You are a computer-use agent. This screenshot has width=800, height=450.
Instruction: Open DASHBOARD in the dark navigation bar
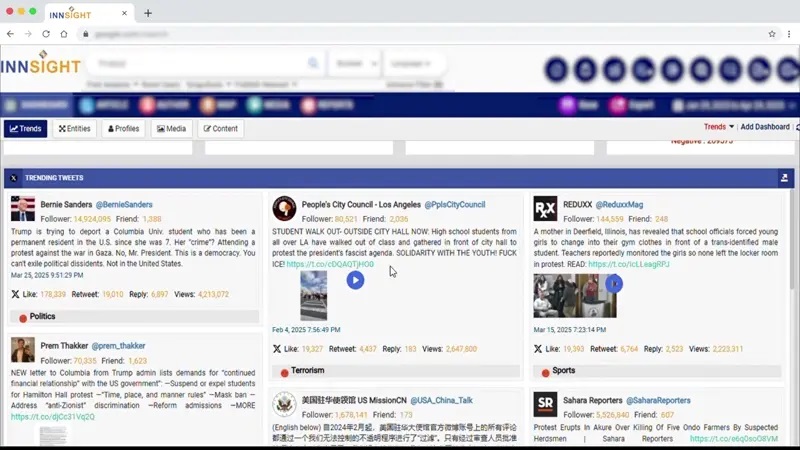pyautogui.click(x=37, y=105)
